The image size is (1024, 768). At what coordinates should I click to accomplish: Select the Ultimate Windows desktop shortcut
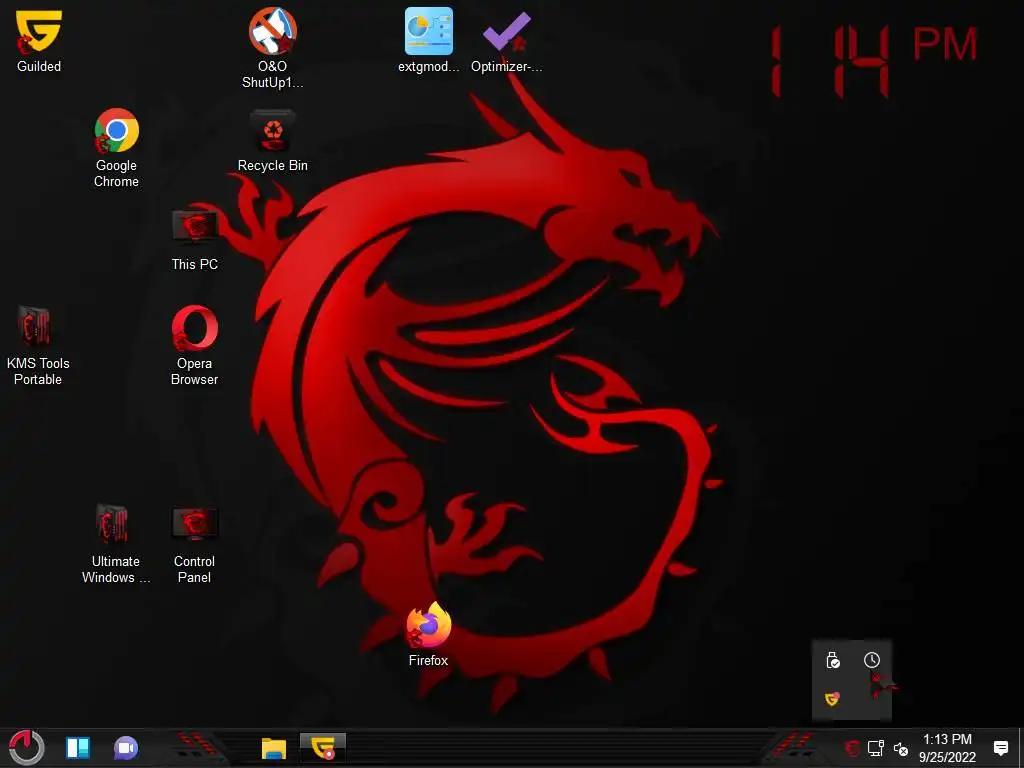116,543
